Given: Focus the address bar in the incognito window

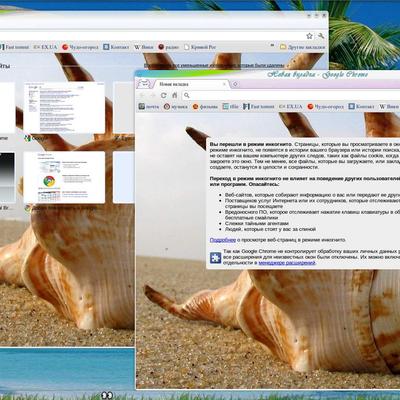Looking at the screenshot, I should (x=291, y=95).
